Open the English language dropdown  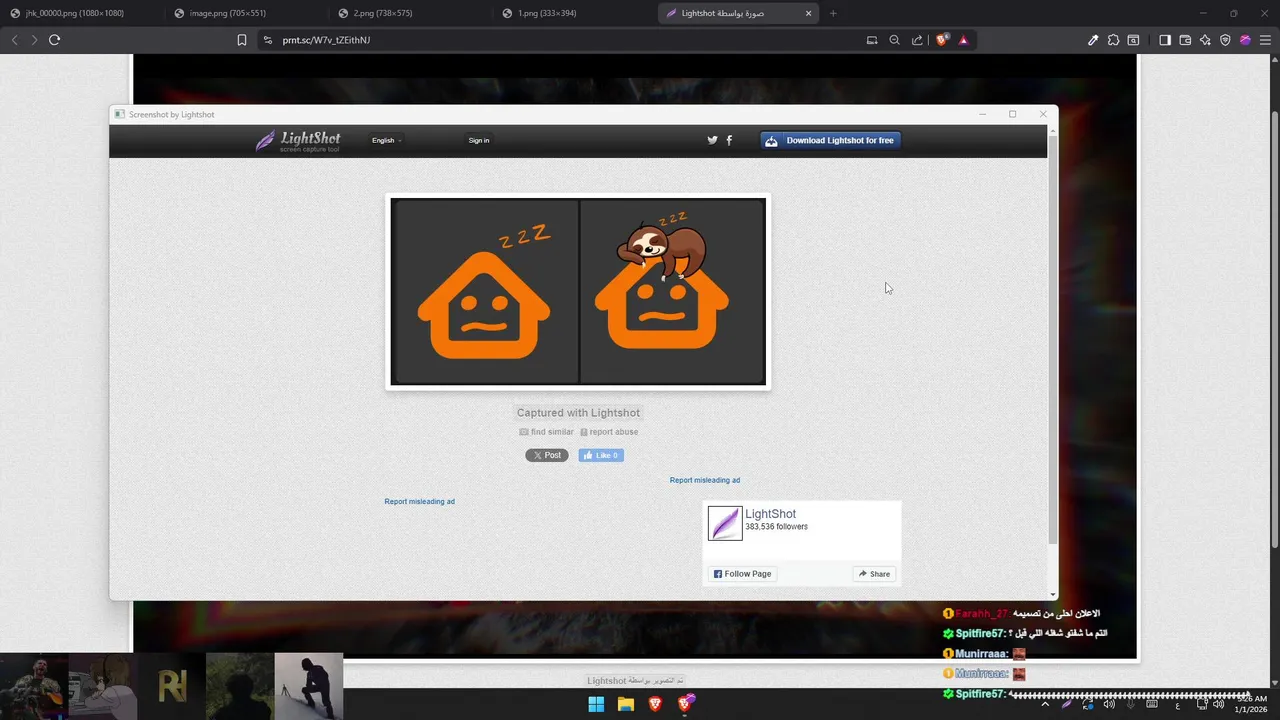click(386, 141)
